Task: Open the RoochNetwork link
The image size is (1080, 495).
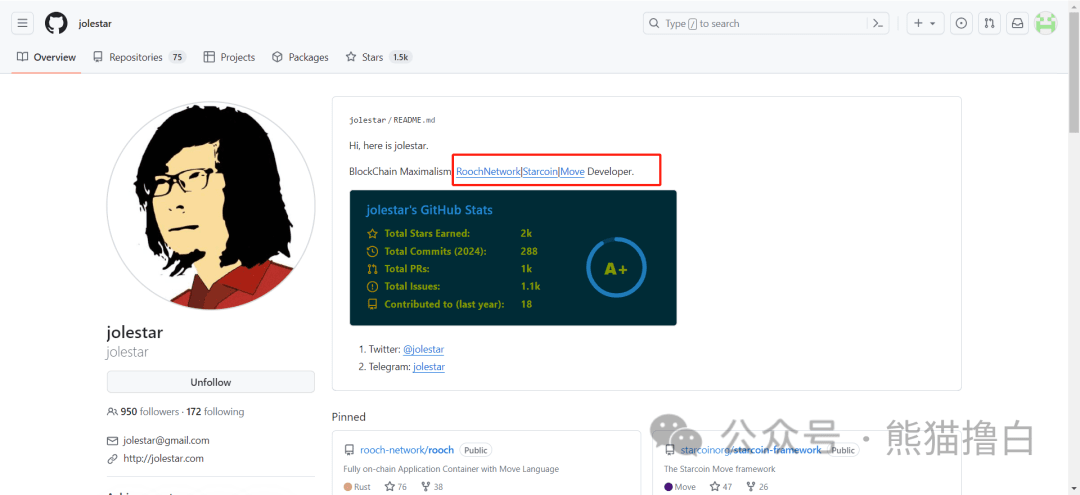Action: click(488, 172)
